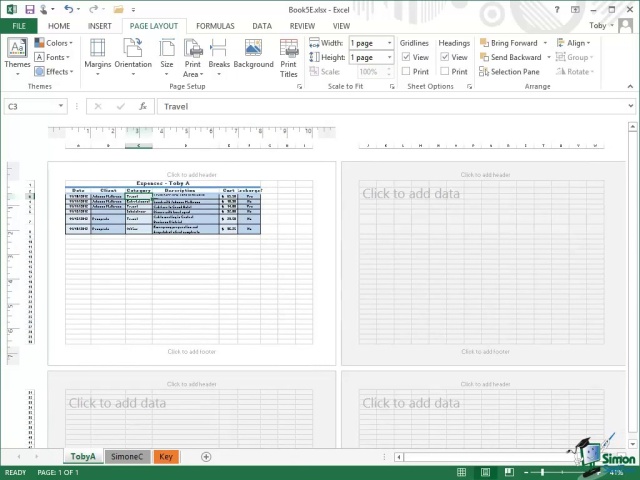
Task: Switch to the HOME tab
Action: pos(59,26)
